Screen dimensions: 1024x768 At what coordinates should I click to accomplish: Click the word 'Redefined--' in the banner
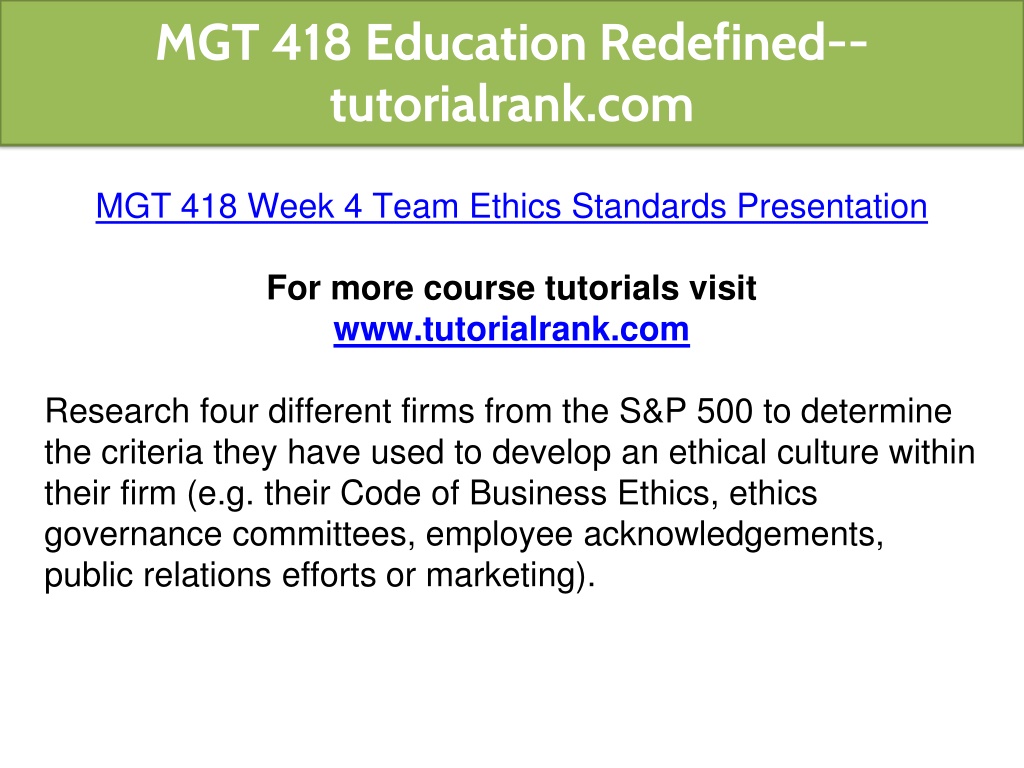click(x=734, y=43)
